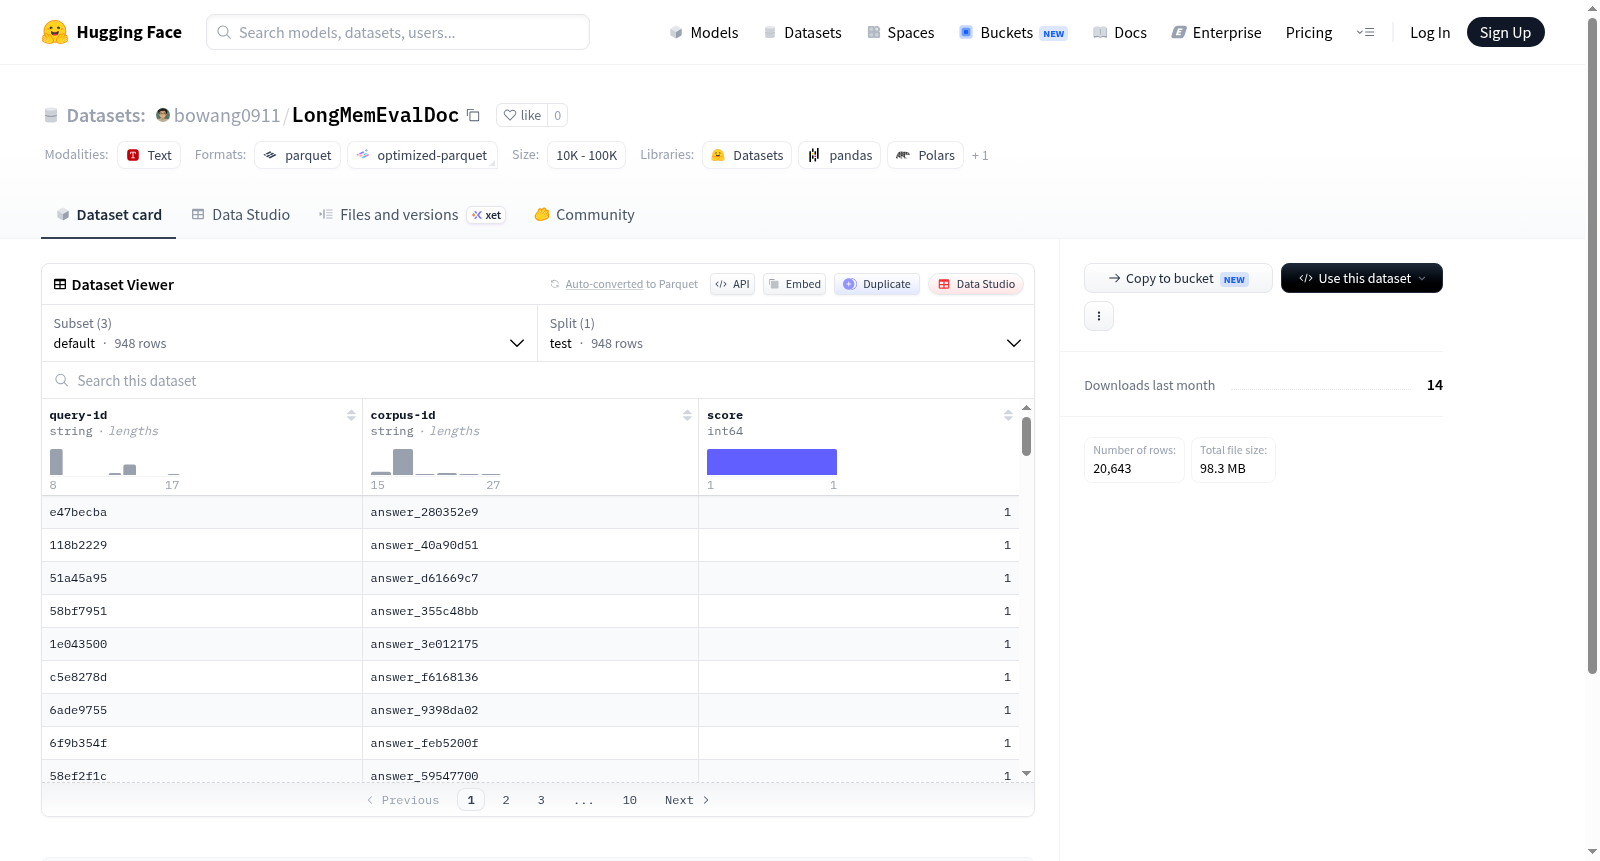1600x861 pixels.
Task: Click the sort icon for score column
Action: coord(1008,415)
